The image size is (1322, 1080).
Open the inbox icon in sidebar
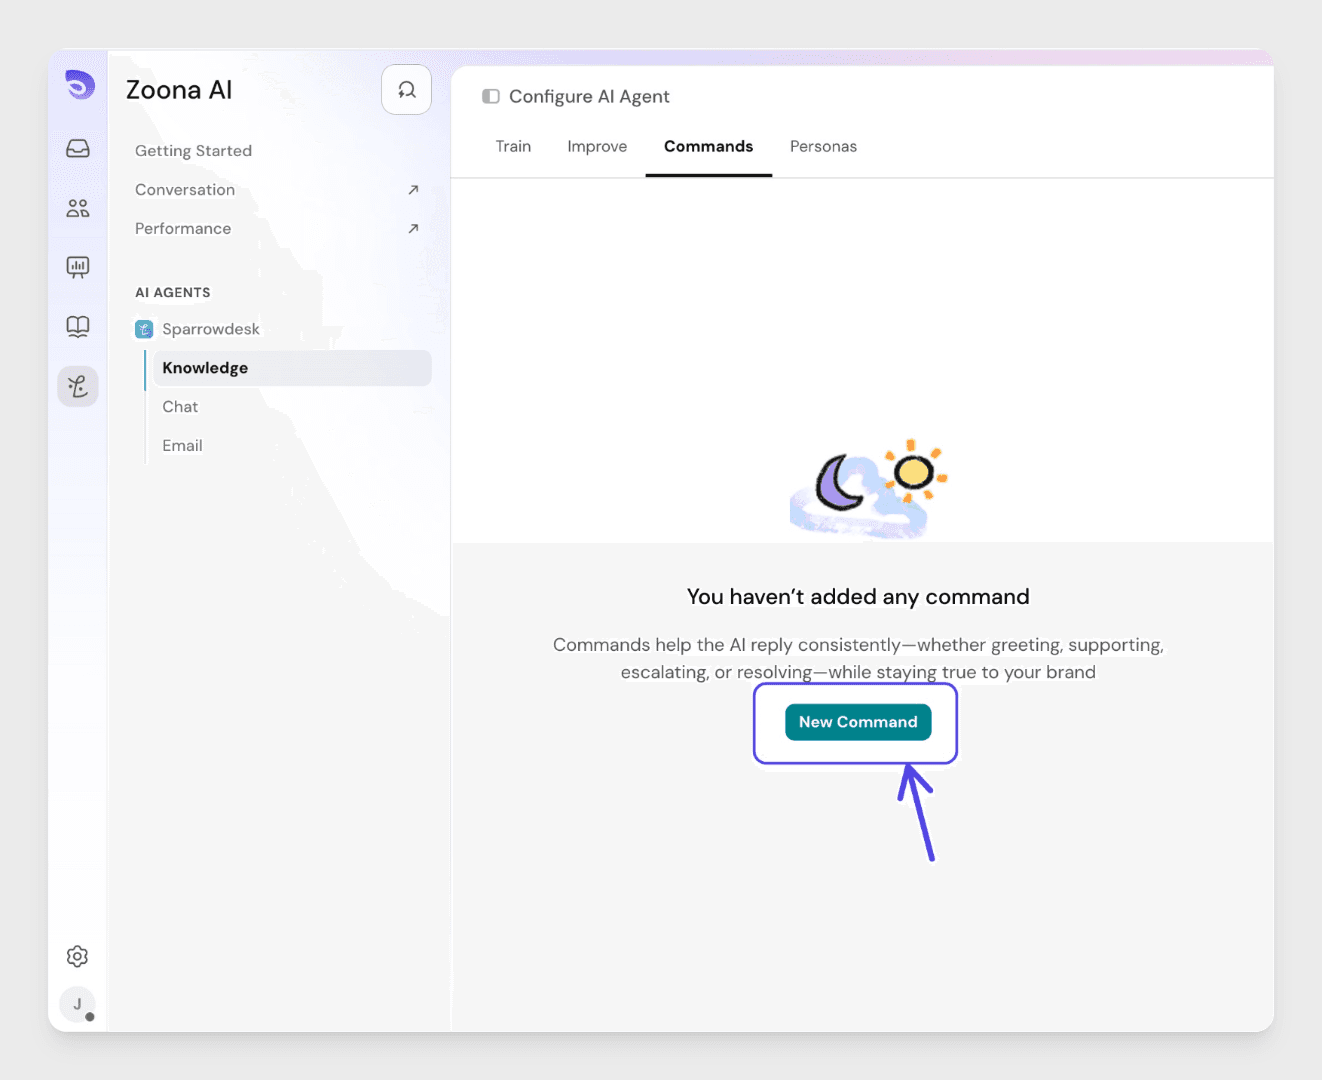pyautogui.click(x=78, y=149)
